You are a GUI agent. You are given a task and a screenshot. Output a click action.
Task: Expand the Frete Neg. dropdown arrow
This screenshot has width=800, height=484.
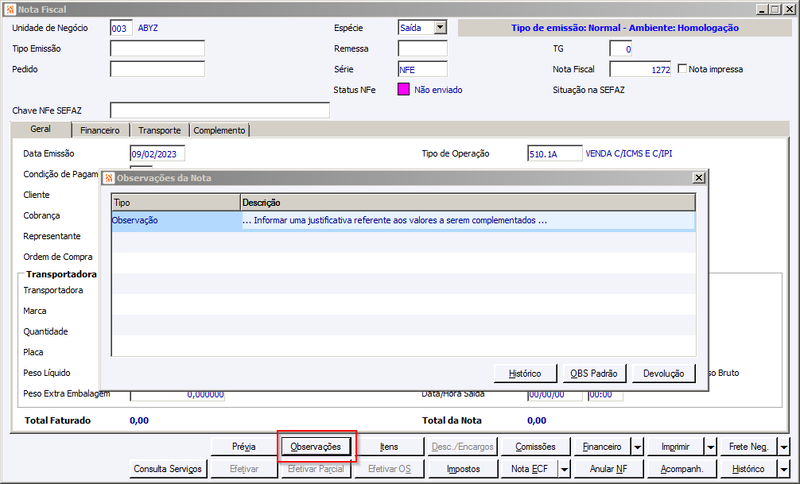point(784,447)
